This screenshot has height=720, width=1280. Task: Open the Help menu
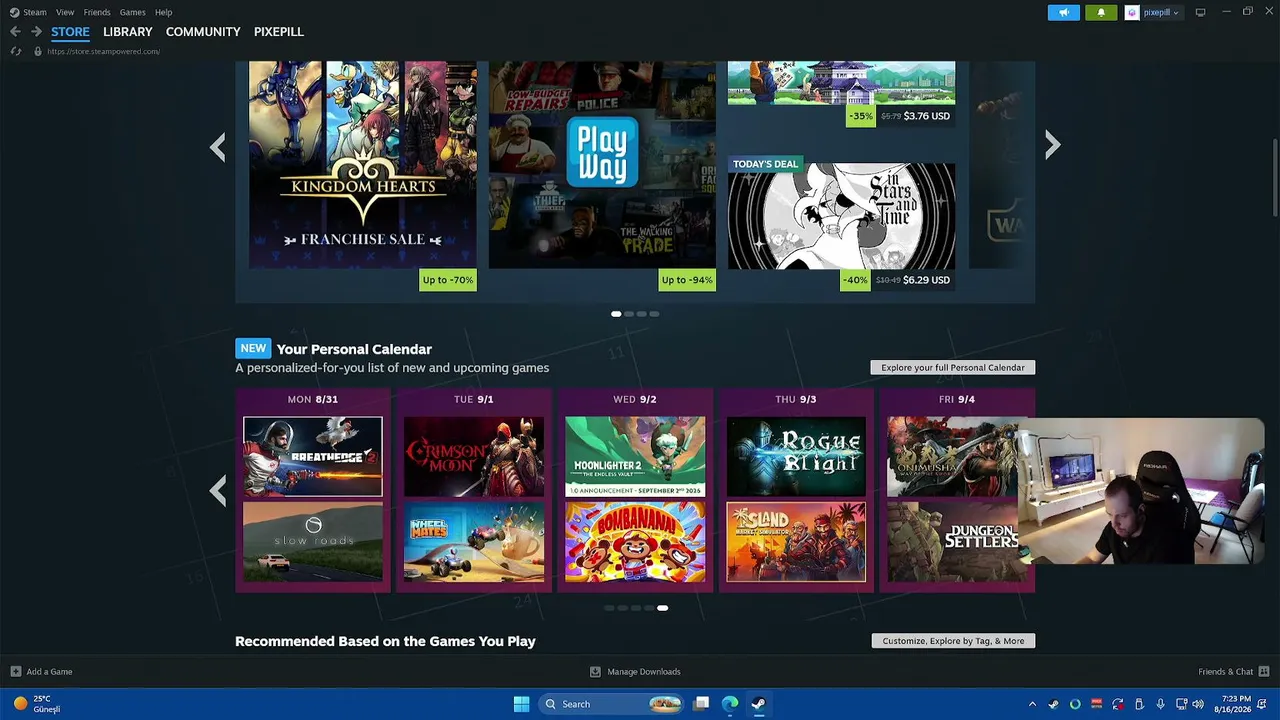coord(164,12)
